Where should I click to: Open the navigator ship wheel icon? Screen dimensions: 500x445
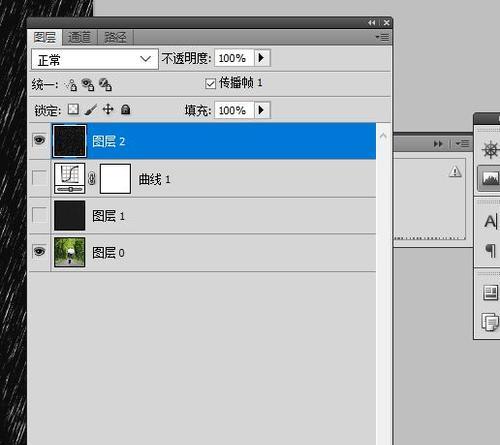click(x=491, y=149)
